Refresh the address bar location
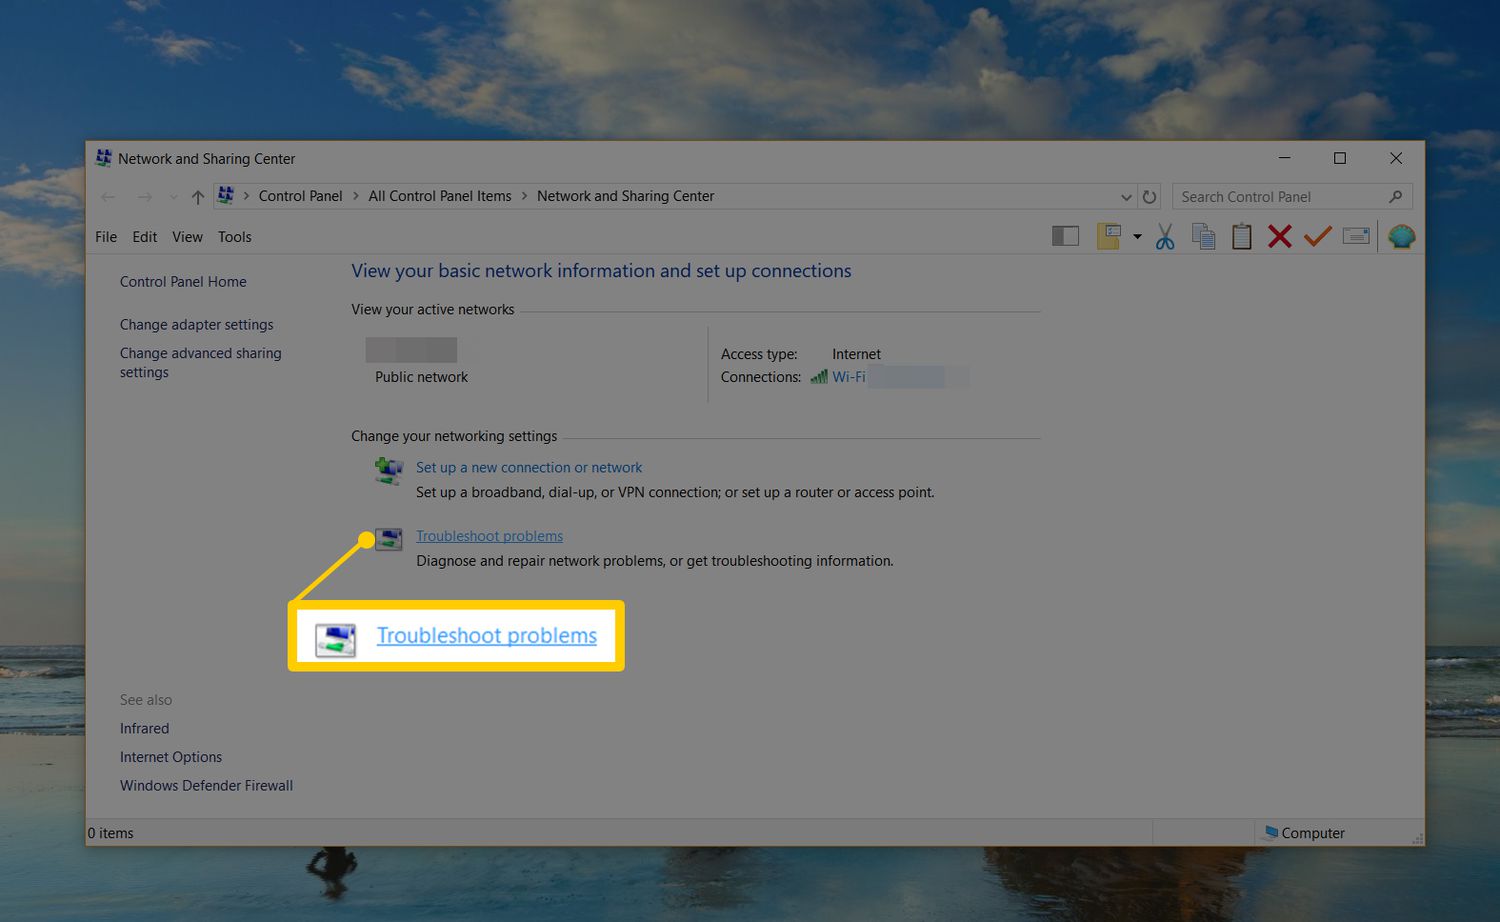Viewport: 1500px width, 922px height. pyautogui.click(x=1150, y=197)
